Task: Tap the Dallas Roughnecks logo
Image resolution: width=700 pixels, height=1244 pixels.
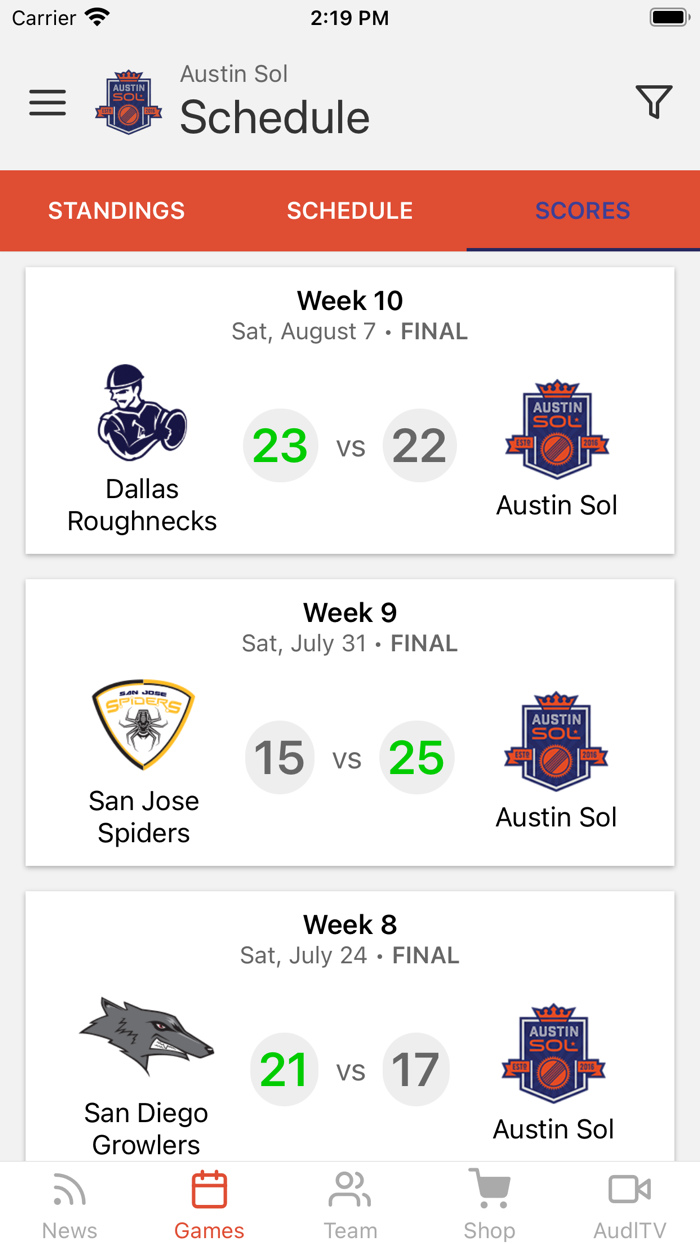Action: click(142, 413)
